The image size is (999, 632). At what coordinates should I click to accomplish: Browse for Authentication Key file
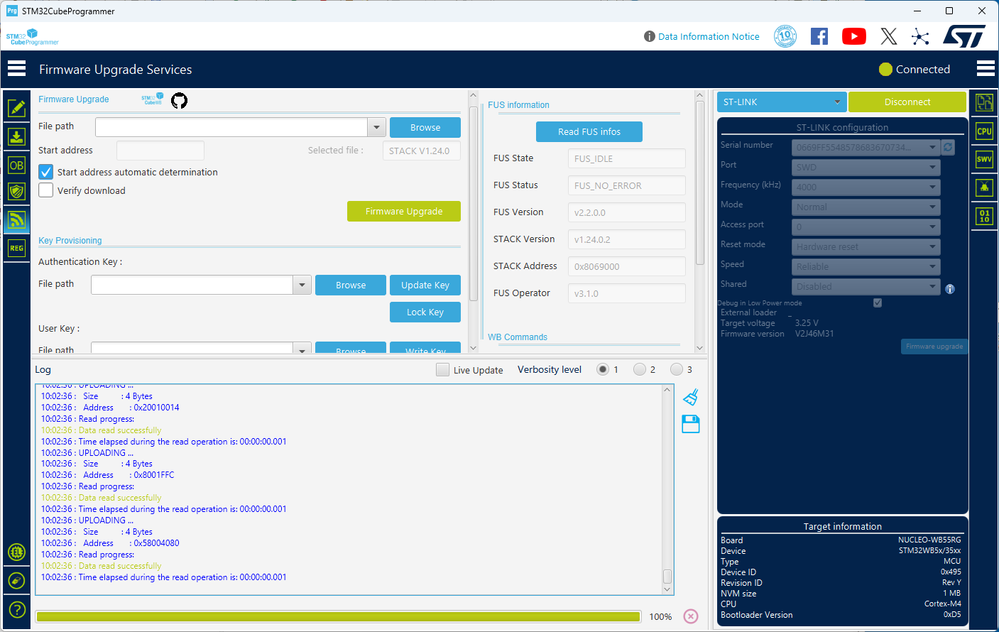click(350, 285)
